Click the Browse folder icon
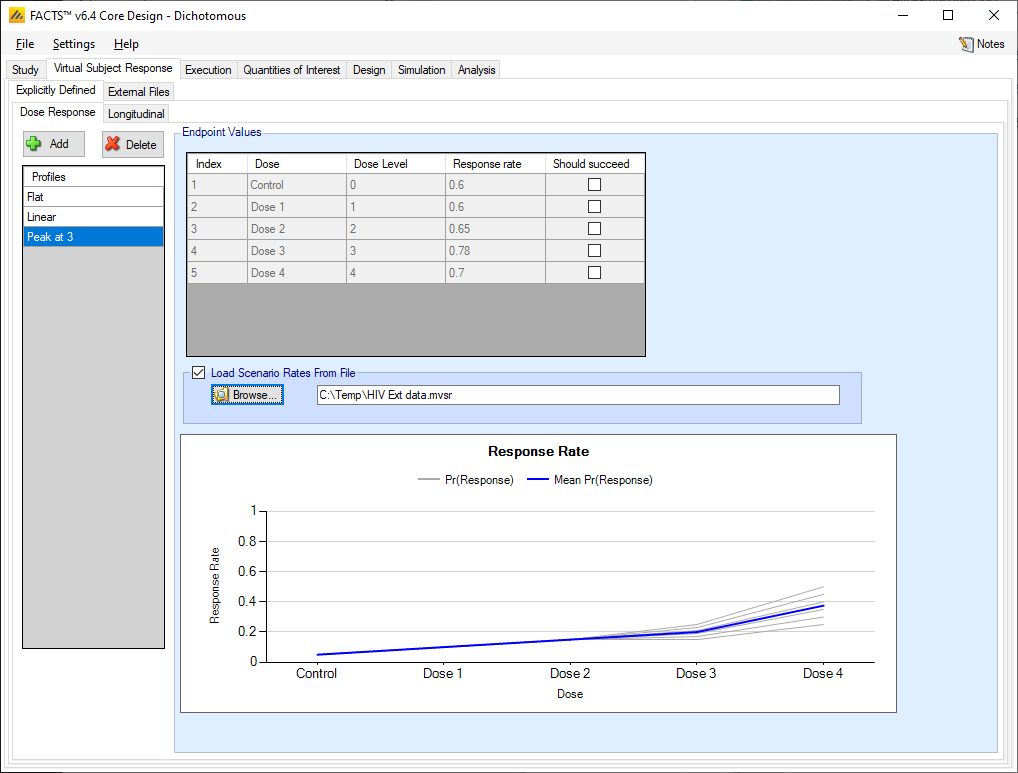Screen dimensions: 1018x773 (x=222, y=395)
